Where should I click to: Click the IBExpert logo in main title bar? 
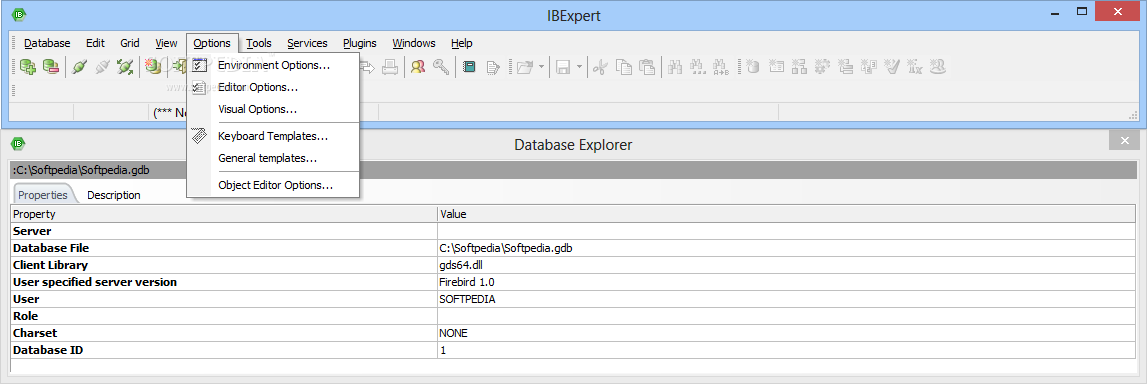(20, 15)
